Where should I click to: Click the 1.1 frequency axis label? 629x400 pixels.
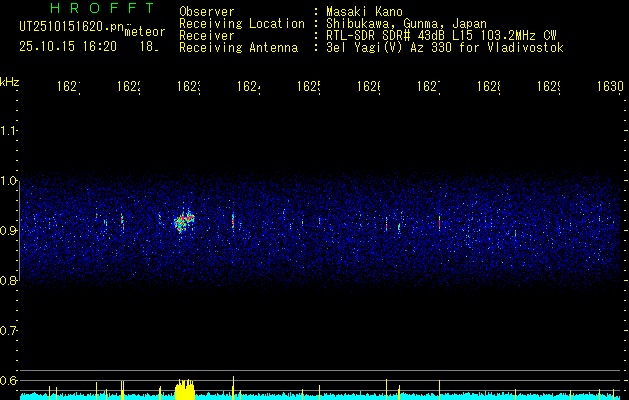point(8,131)
